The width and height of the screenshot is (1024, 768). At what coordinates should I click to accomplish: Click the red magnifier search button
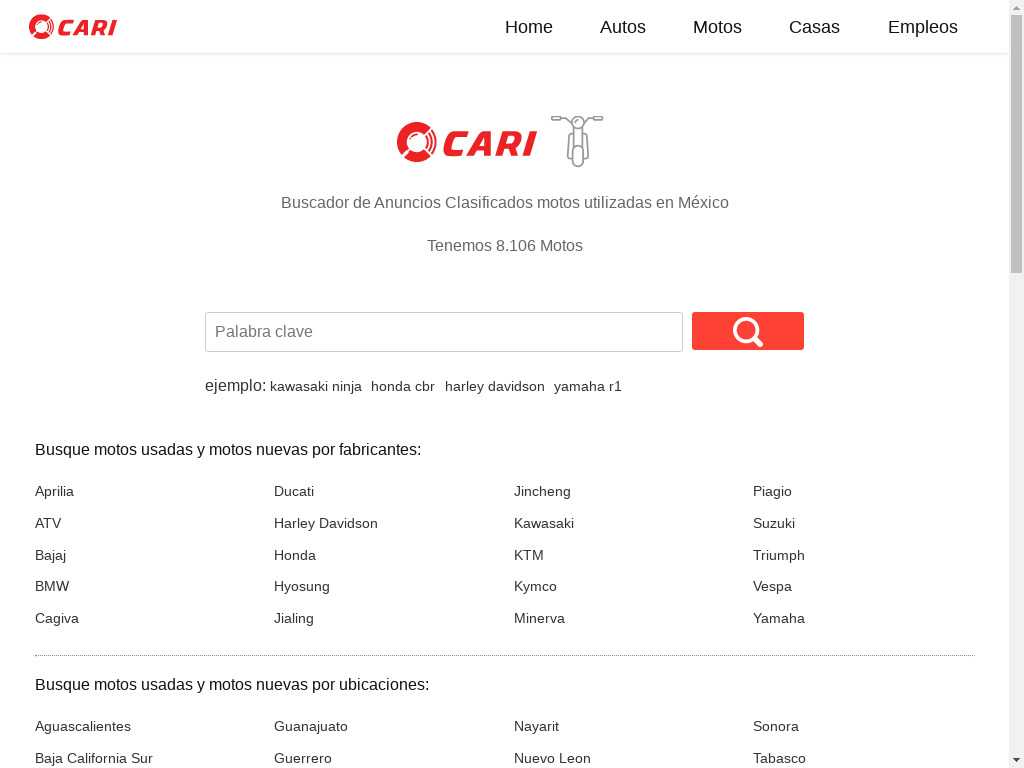click(x=748, y=331)
